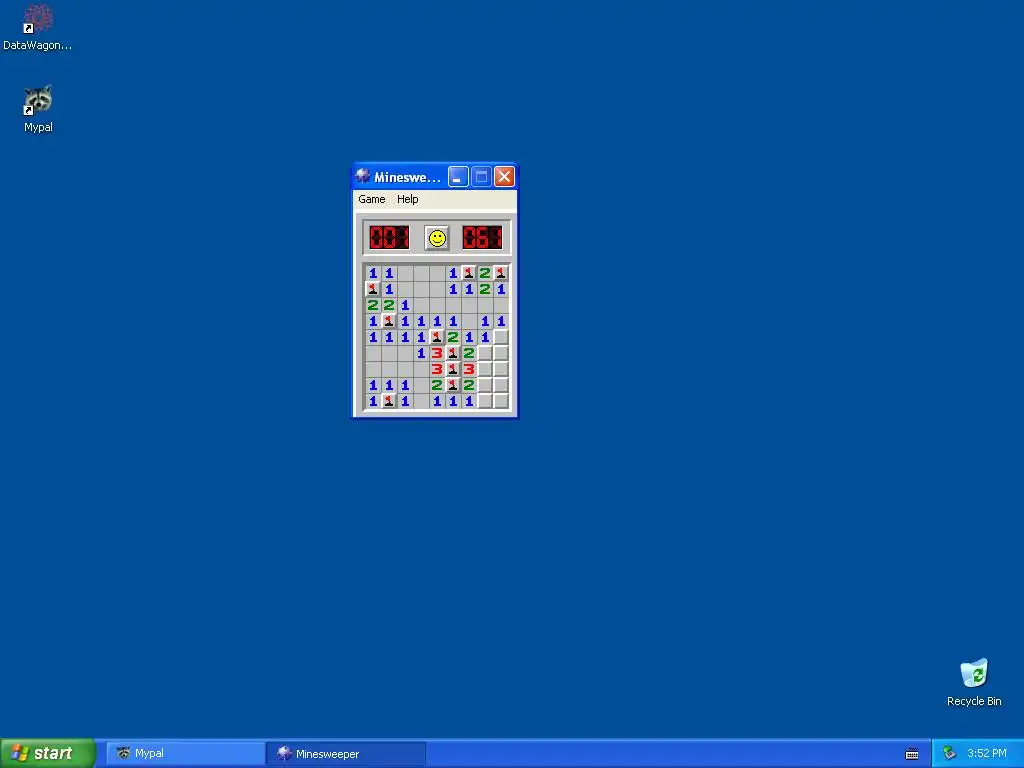Click the blue 1 in row 6, column 4
The image size is (1024, 768).
click(421, 353)
